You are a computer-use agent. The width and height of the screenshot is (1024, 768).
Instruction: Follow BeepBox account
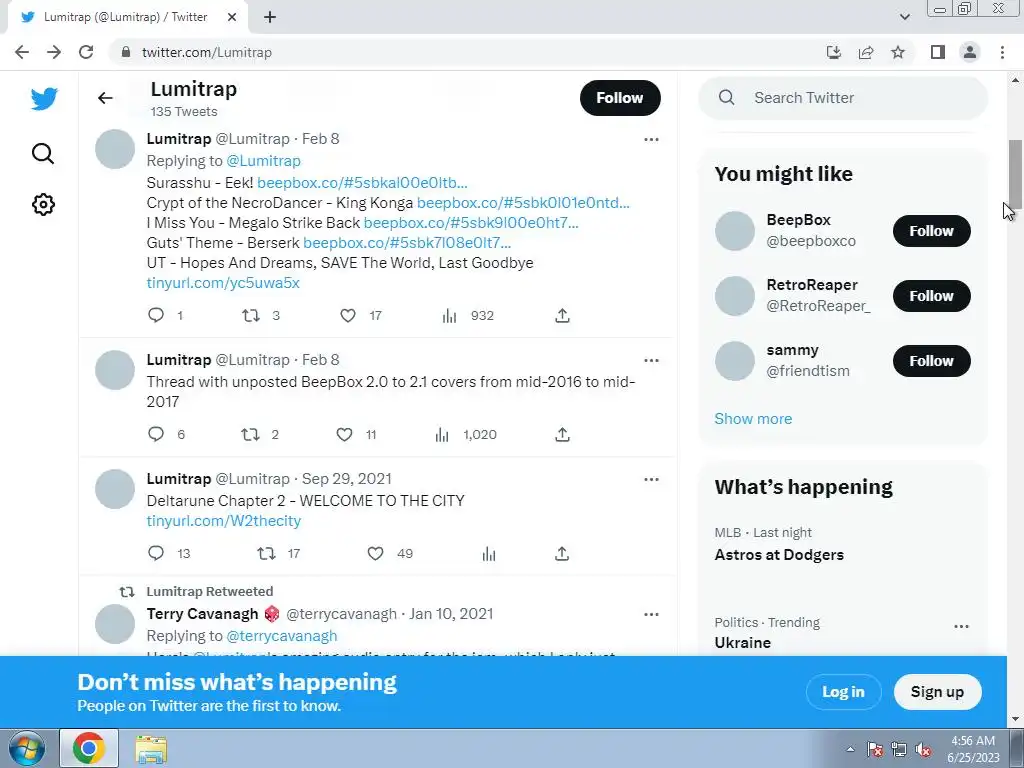[931, 231]
